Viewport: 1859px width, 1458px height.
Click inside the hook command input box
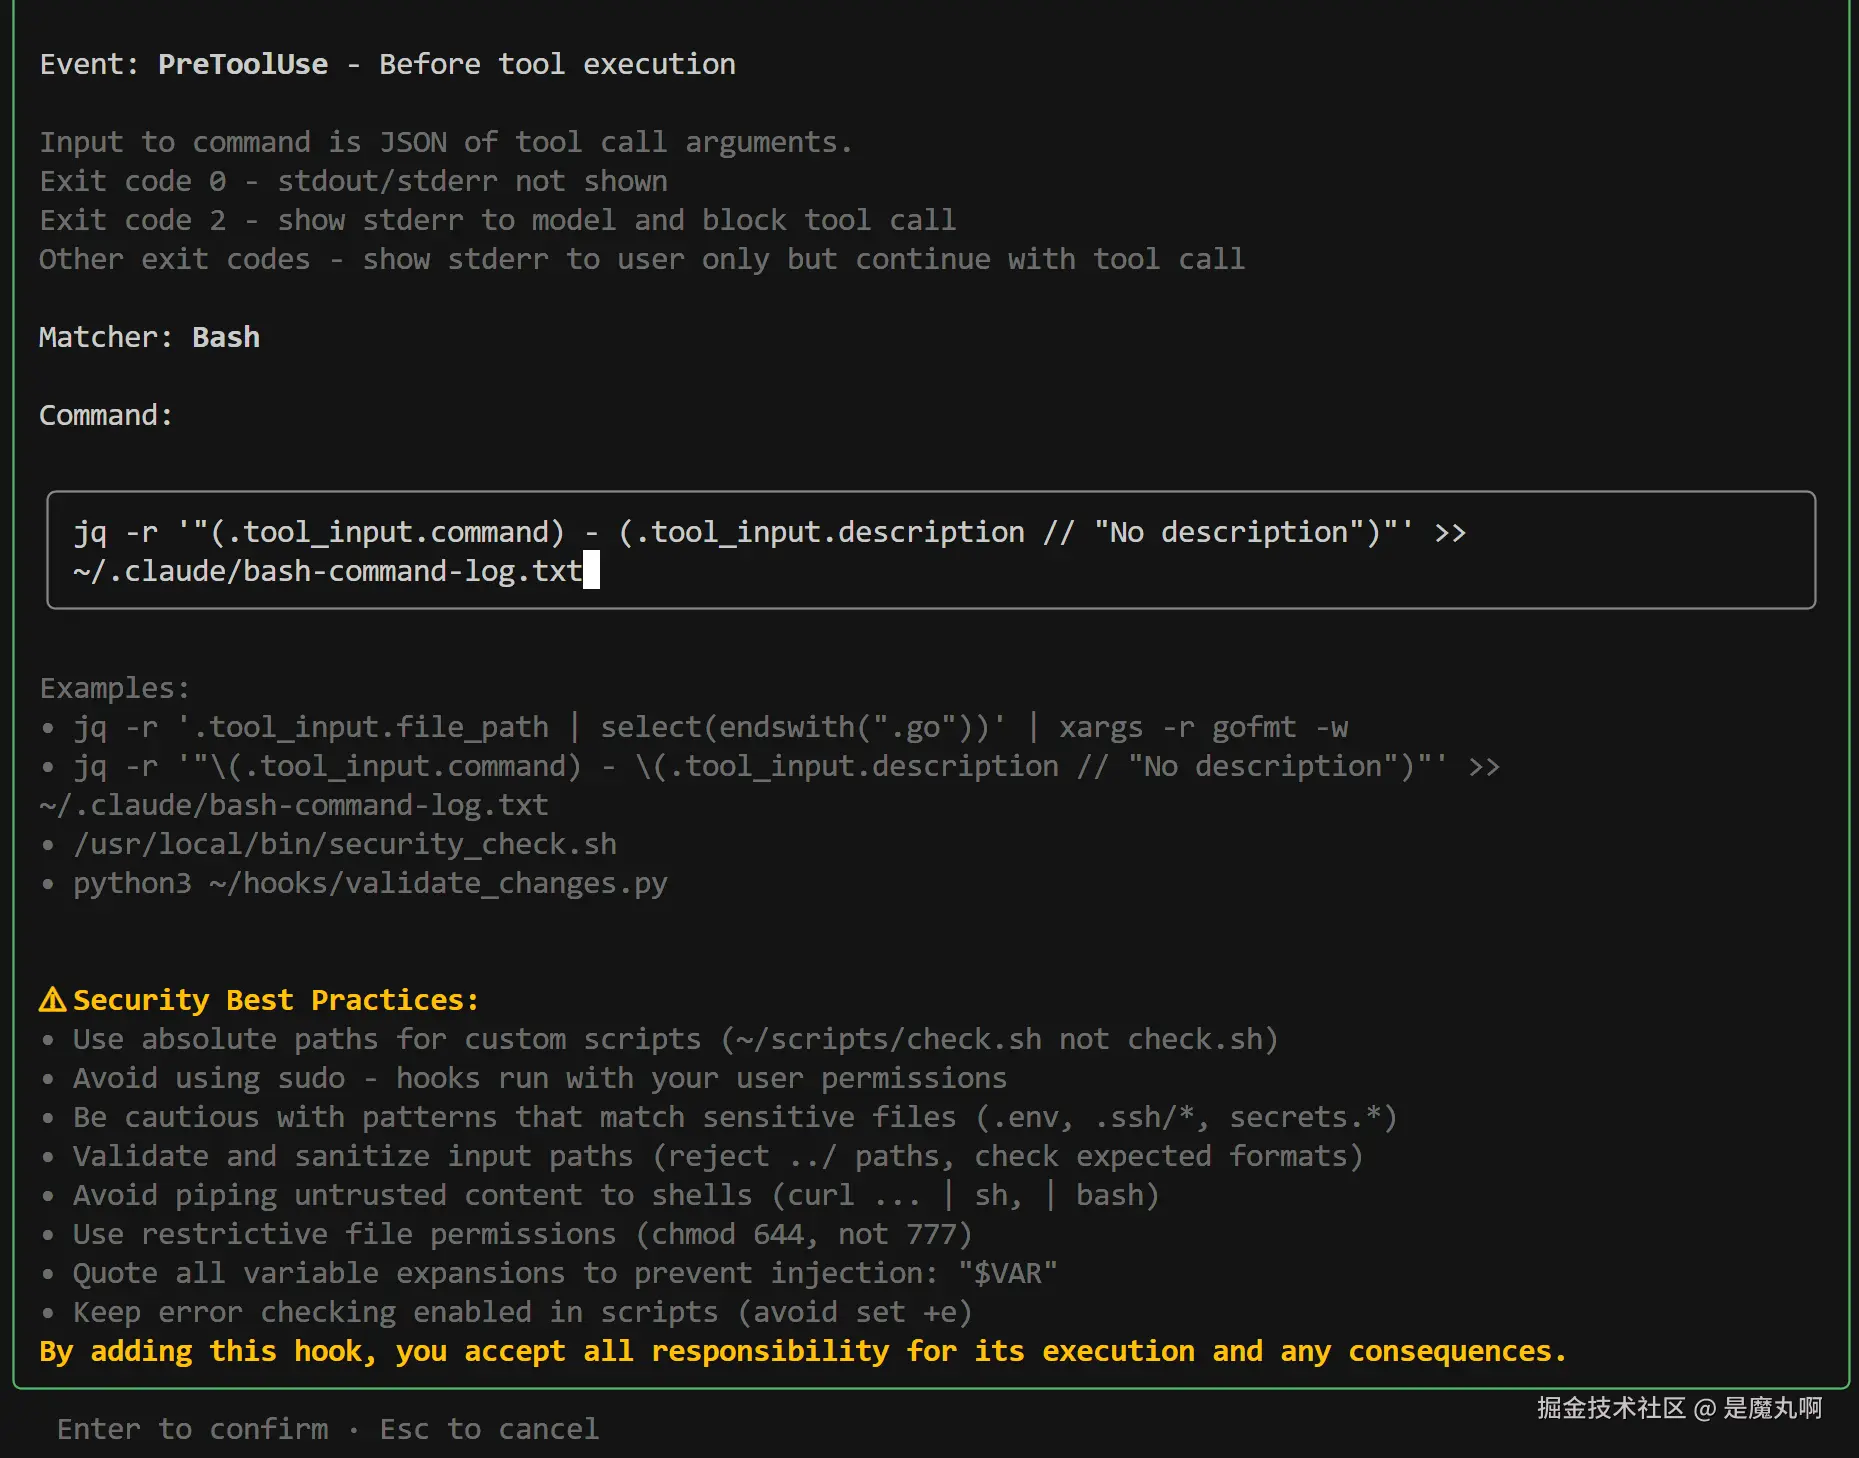[930, 550]
